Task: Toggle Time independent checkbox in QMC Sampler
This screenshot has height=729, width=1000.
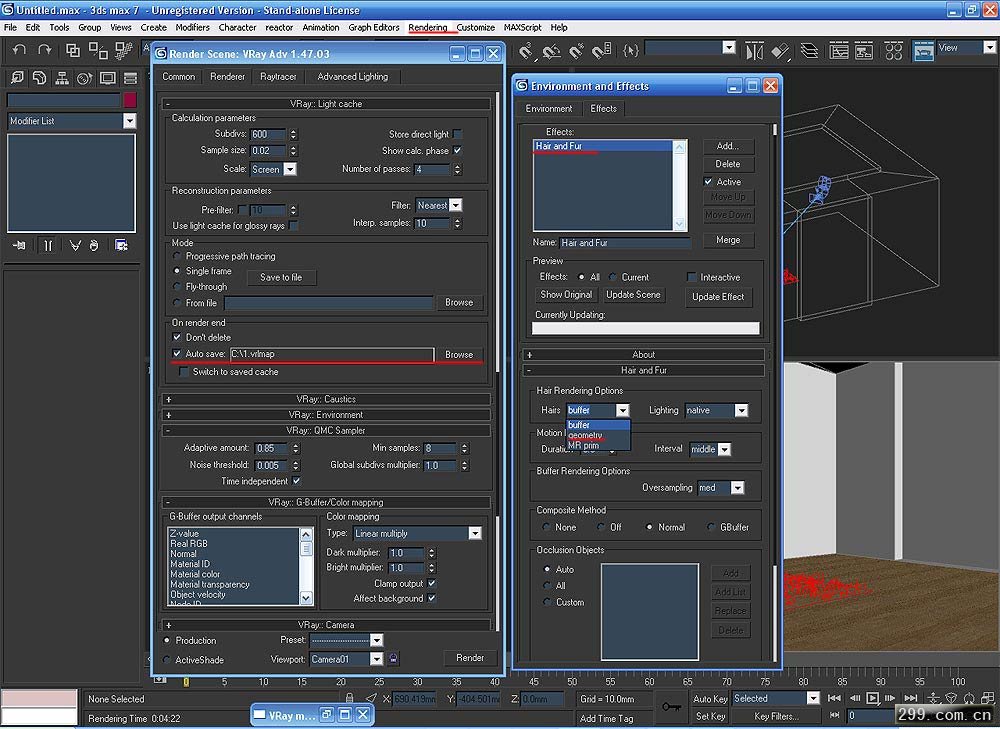Action: (x=297, y=481)
